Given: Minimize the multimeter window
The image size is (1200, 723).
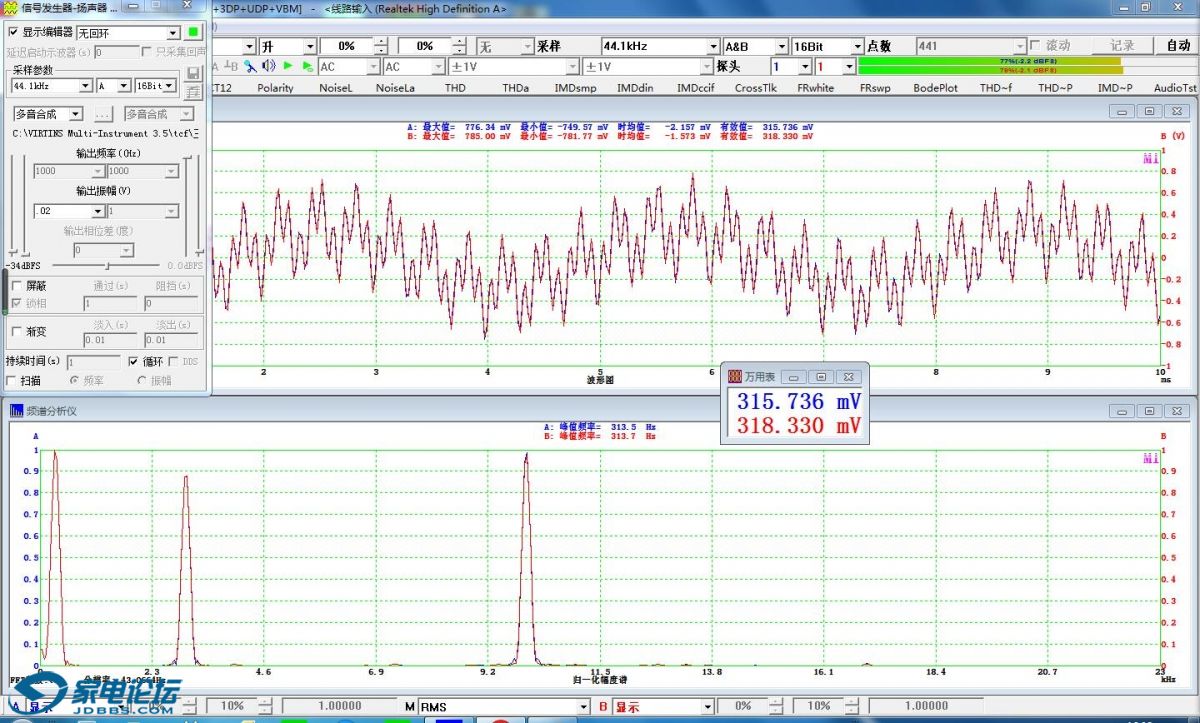Looking at the screenshot, I should [793, 377].
